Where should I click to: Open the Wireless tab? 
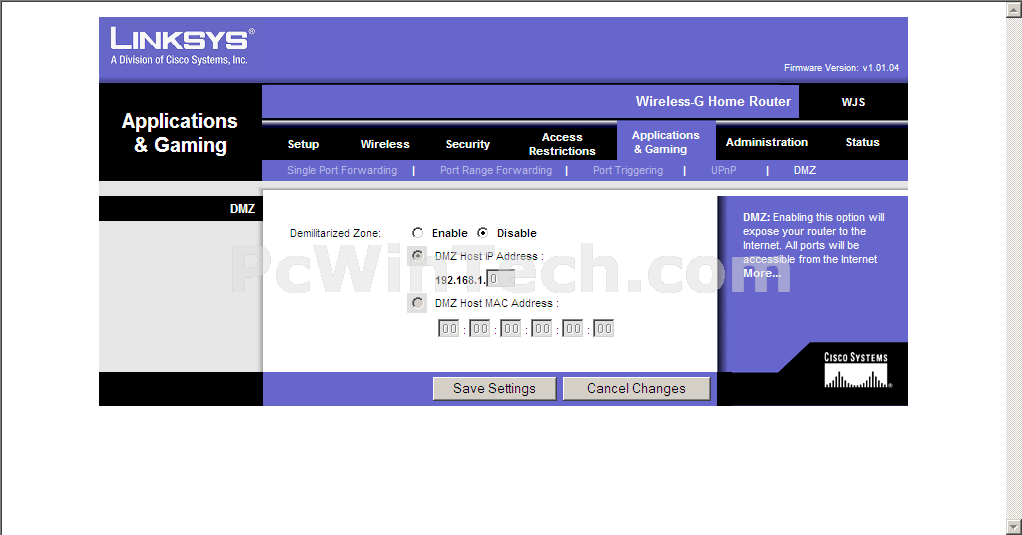(385, 144)
